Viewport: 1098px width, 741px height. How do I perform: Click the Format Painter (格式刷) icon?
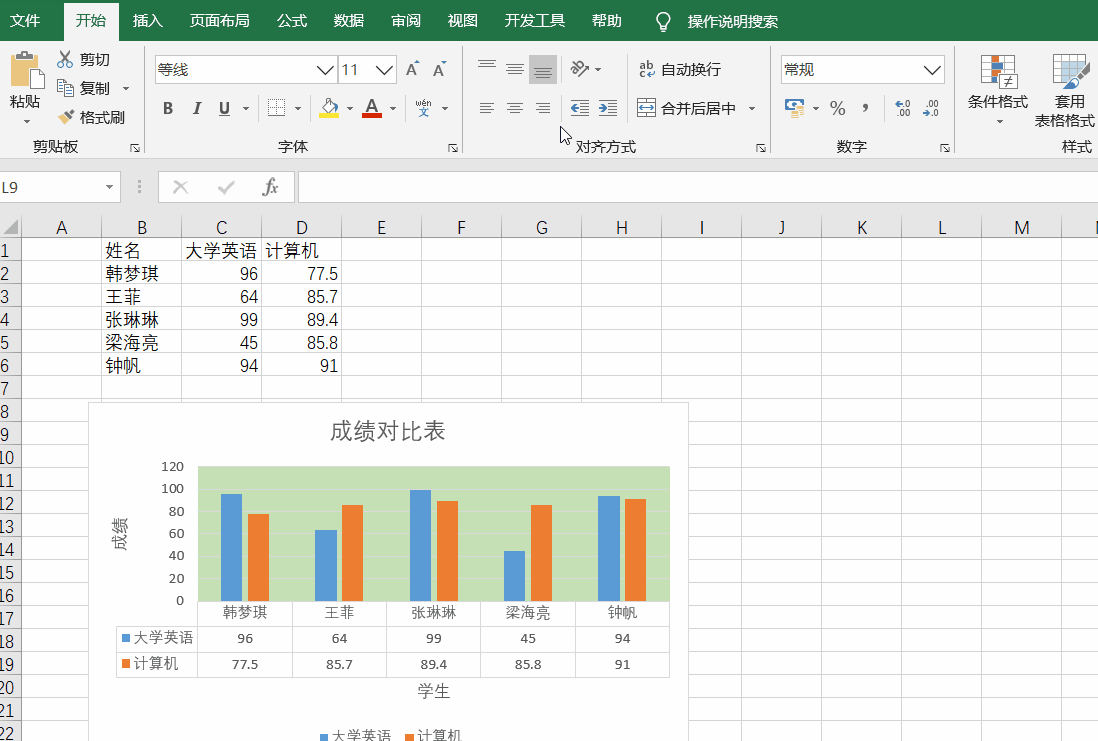[x=67, y=117]
